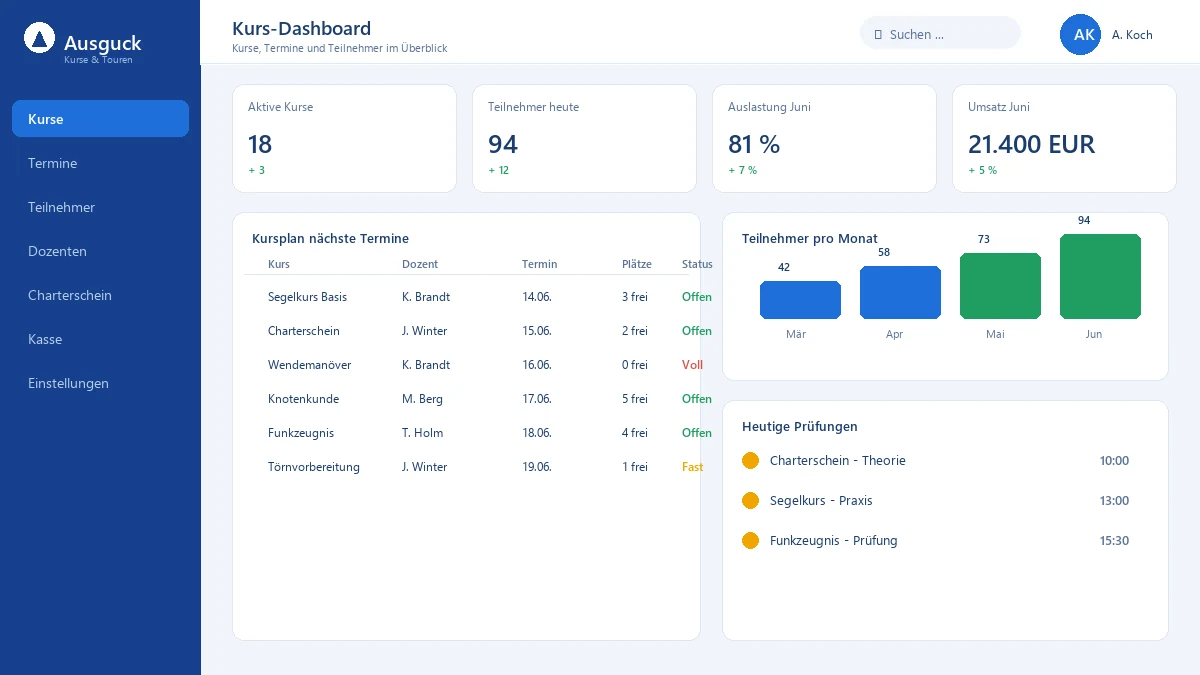This screenshot has height=675, width=1200.
Task: Click the 19.06. date cell
Action: (537, 467)
